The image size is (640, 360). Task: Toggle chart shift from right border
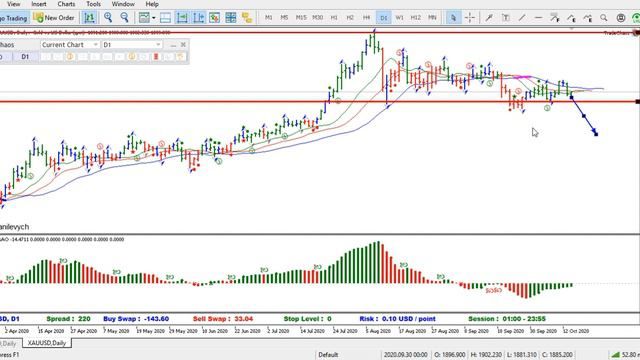point(199,18)
